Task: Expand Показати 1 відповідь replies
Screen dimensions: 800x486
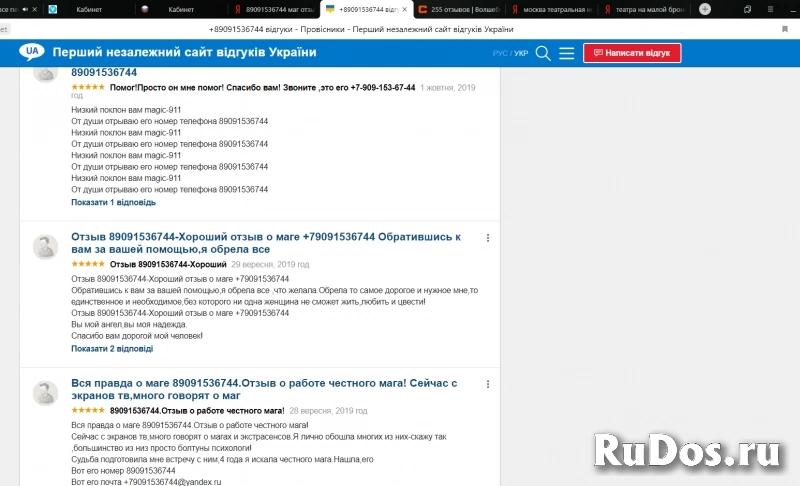Action: 113,202
